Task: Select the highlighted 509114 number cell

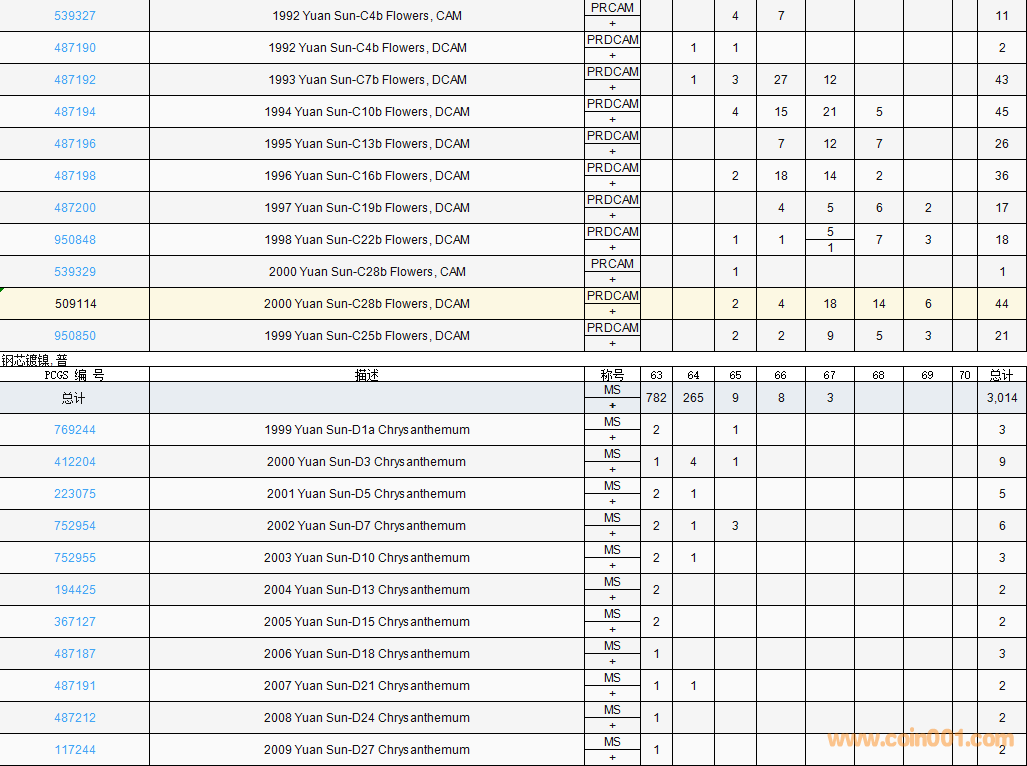Action: (75, 304)
